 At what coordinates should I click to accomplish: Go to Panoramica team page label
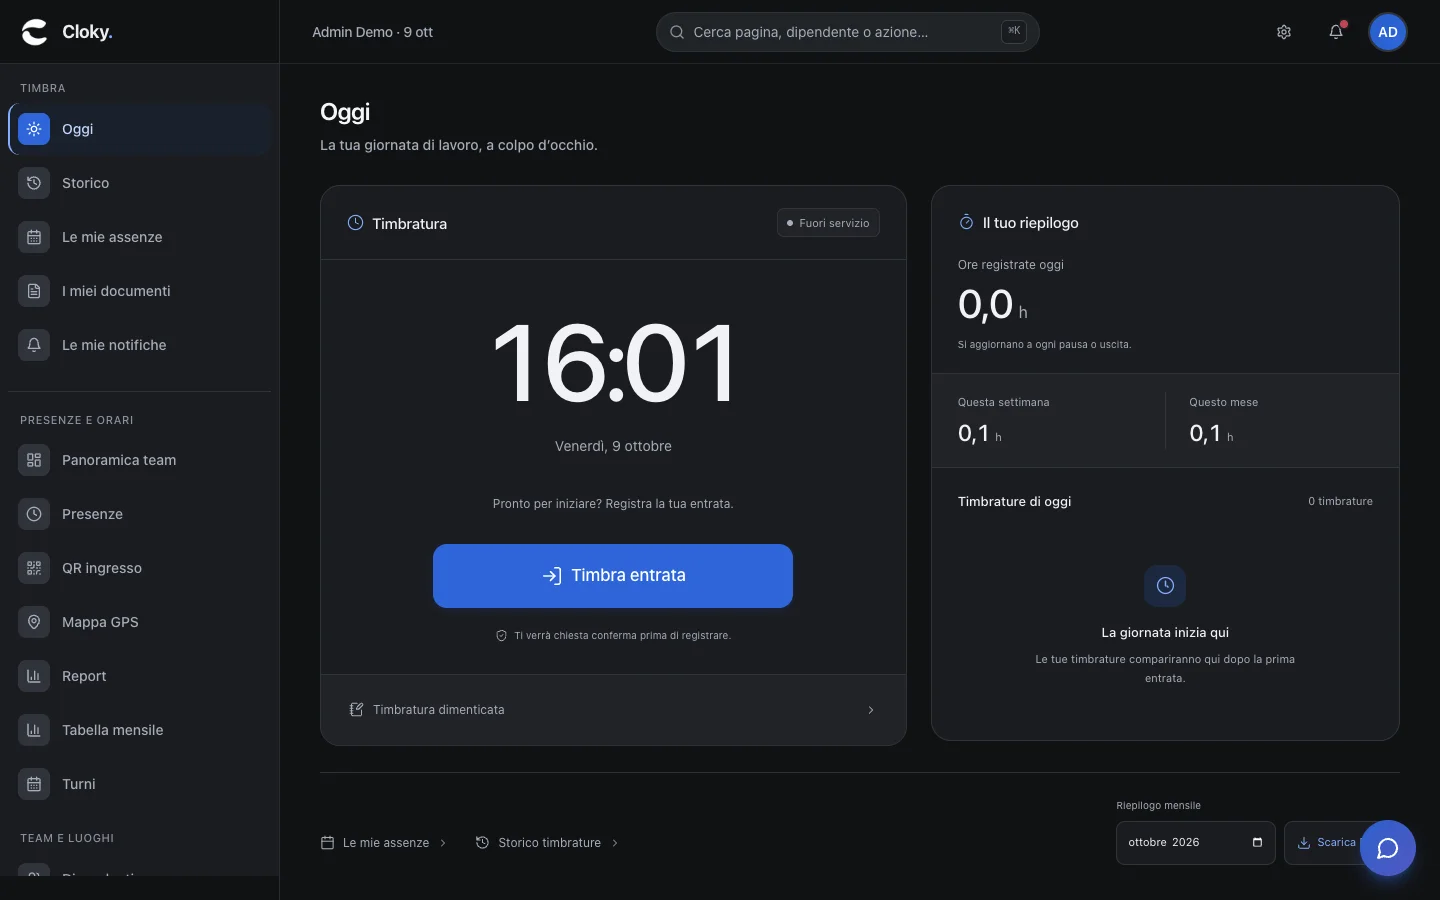[x=119, y=460]
